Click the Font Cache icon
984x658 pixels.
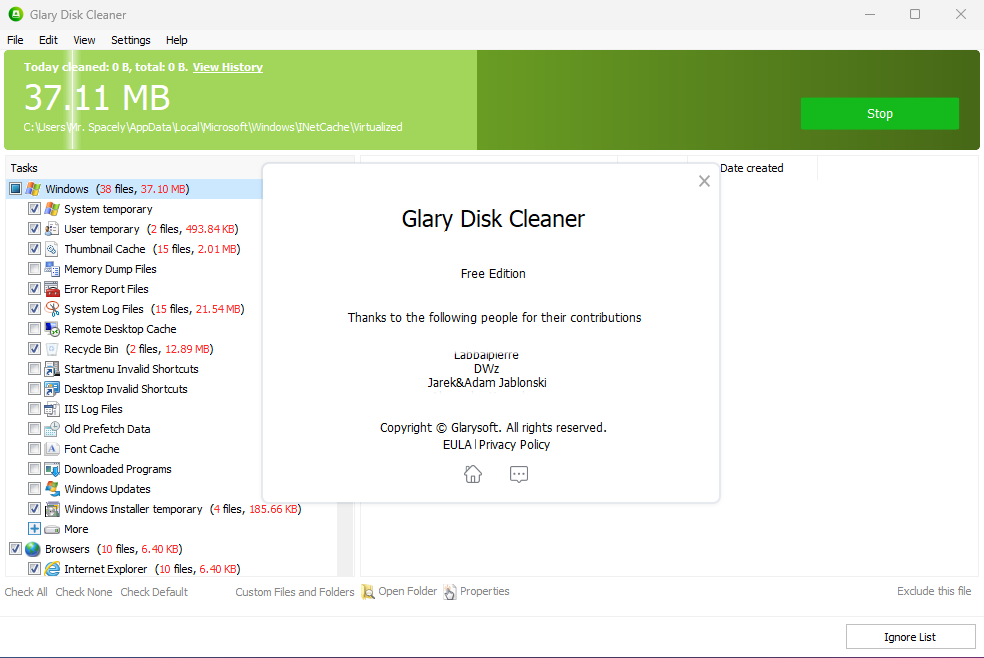(52, 449)
